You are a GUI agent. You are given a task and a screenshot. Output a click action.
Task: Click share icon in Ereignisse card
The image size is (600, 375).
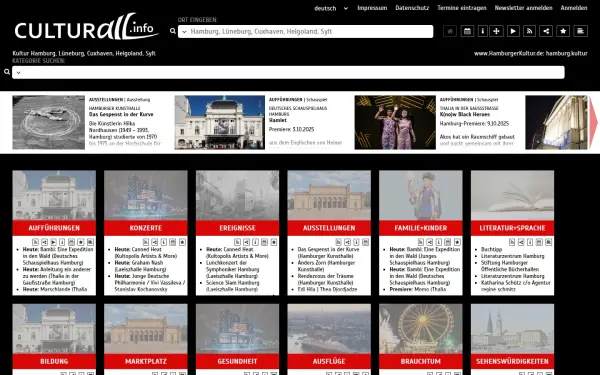(246, 242)
